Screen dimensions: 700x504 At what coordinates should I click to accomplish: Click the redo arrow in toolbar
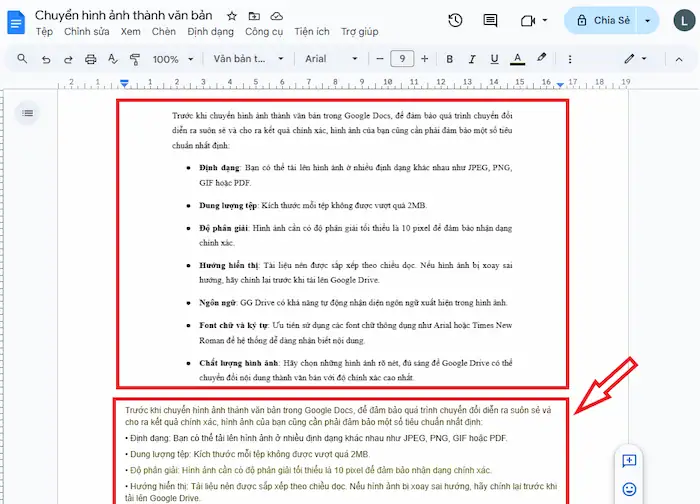coord(68,59)
